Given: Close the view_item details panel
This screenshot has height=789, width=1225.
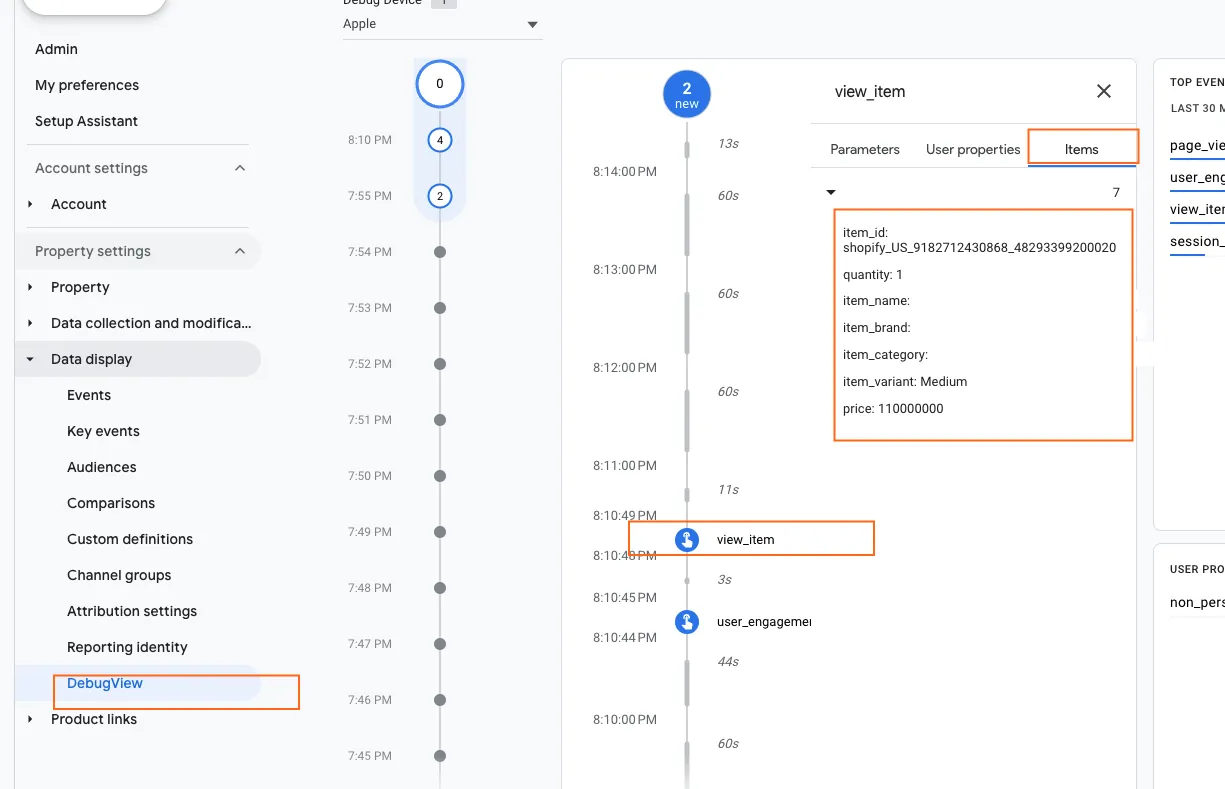Looking at the screenshot, I should 1104,91.
